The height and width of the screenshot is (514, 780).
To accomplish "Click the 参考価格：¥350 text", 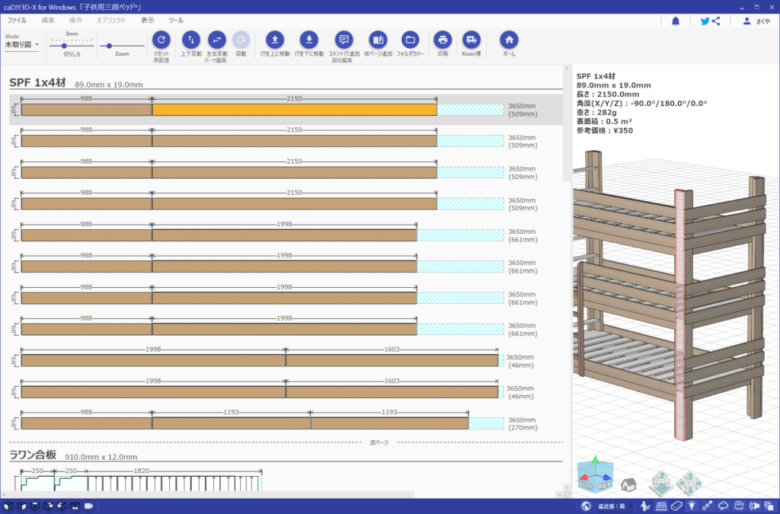I will pos(605,130).
